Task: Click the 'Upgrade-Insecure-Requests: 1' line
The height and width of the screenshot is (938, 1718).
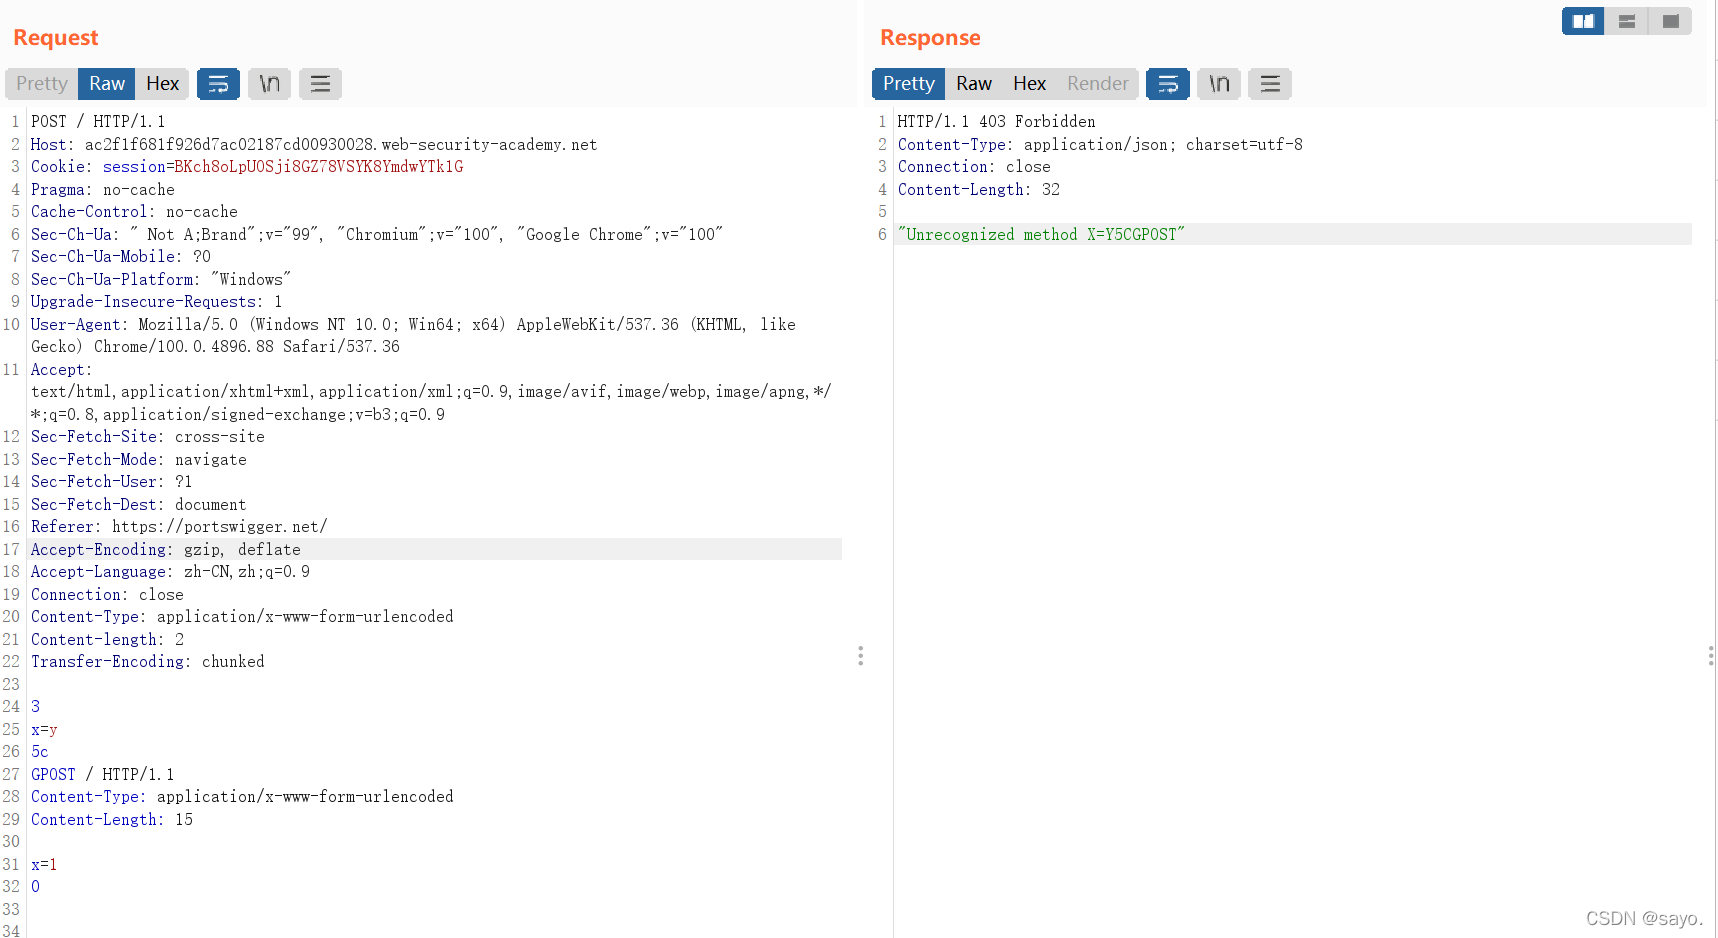Action: pos(157,302)
